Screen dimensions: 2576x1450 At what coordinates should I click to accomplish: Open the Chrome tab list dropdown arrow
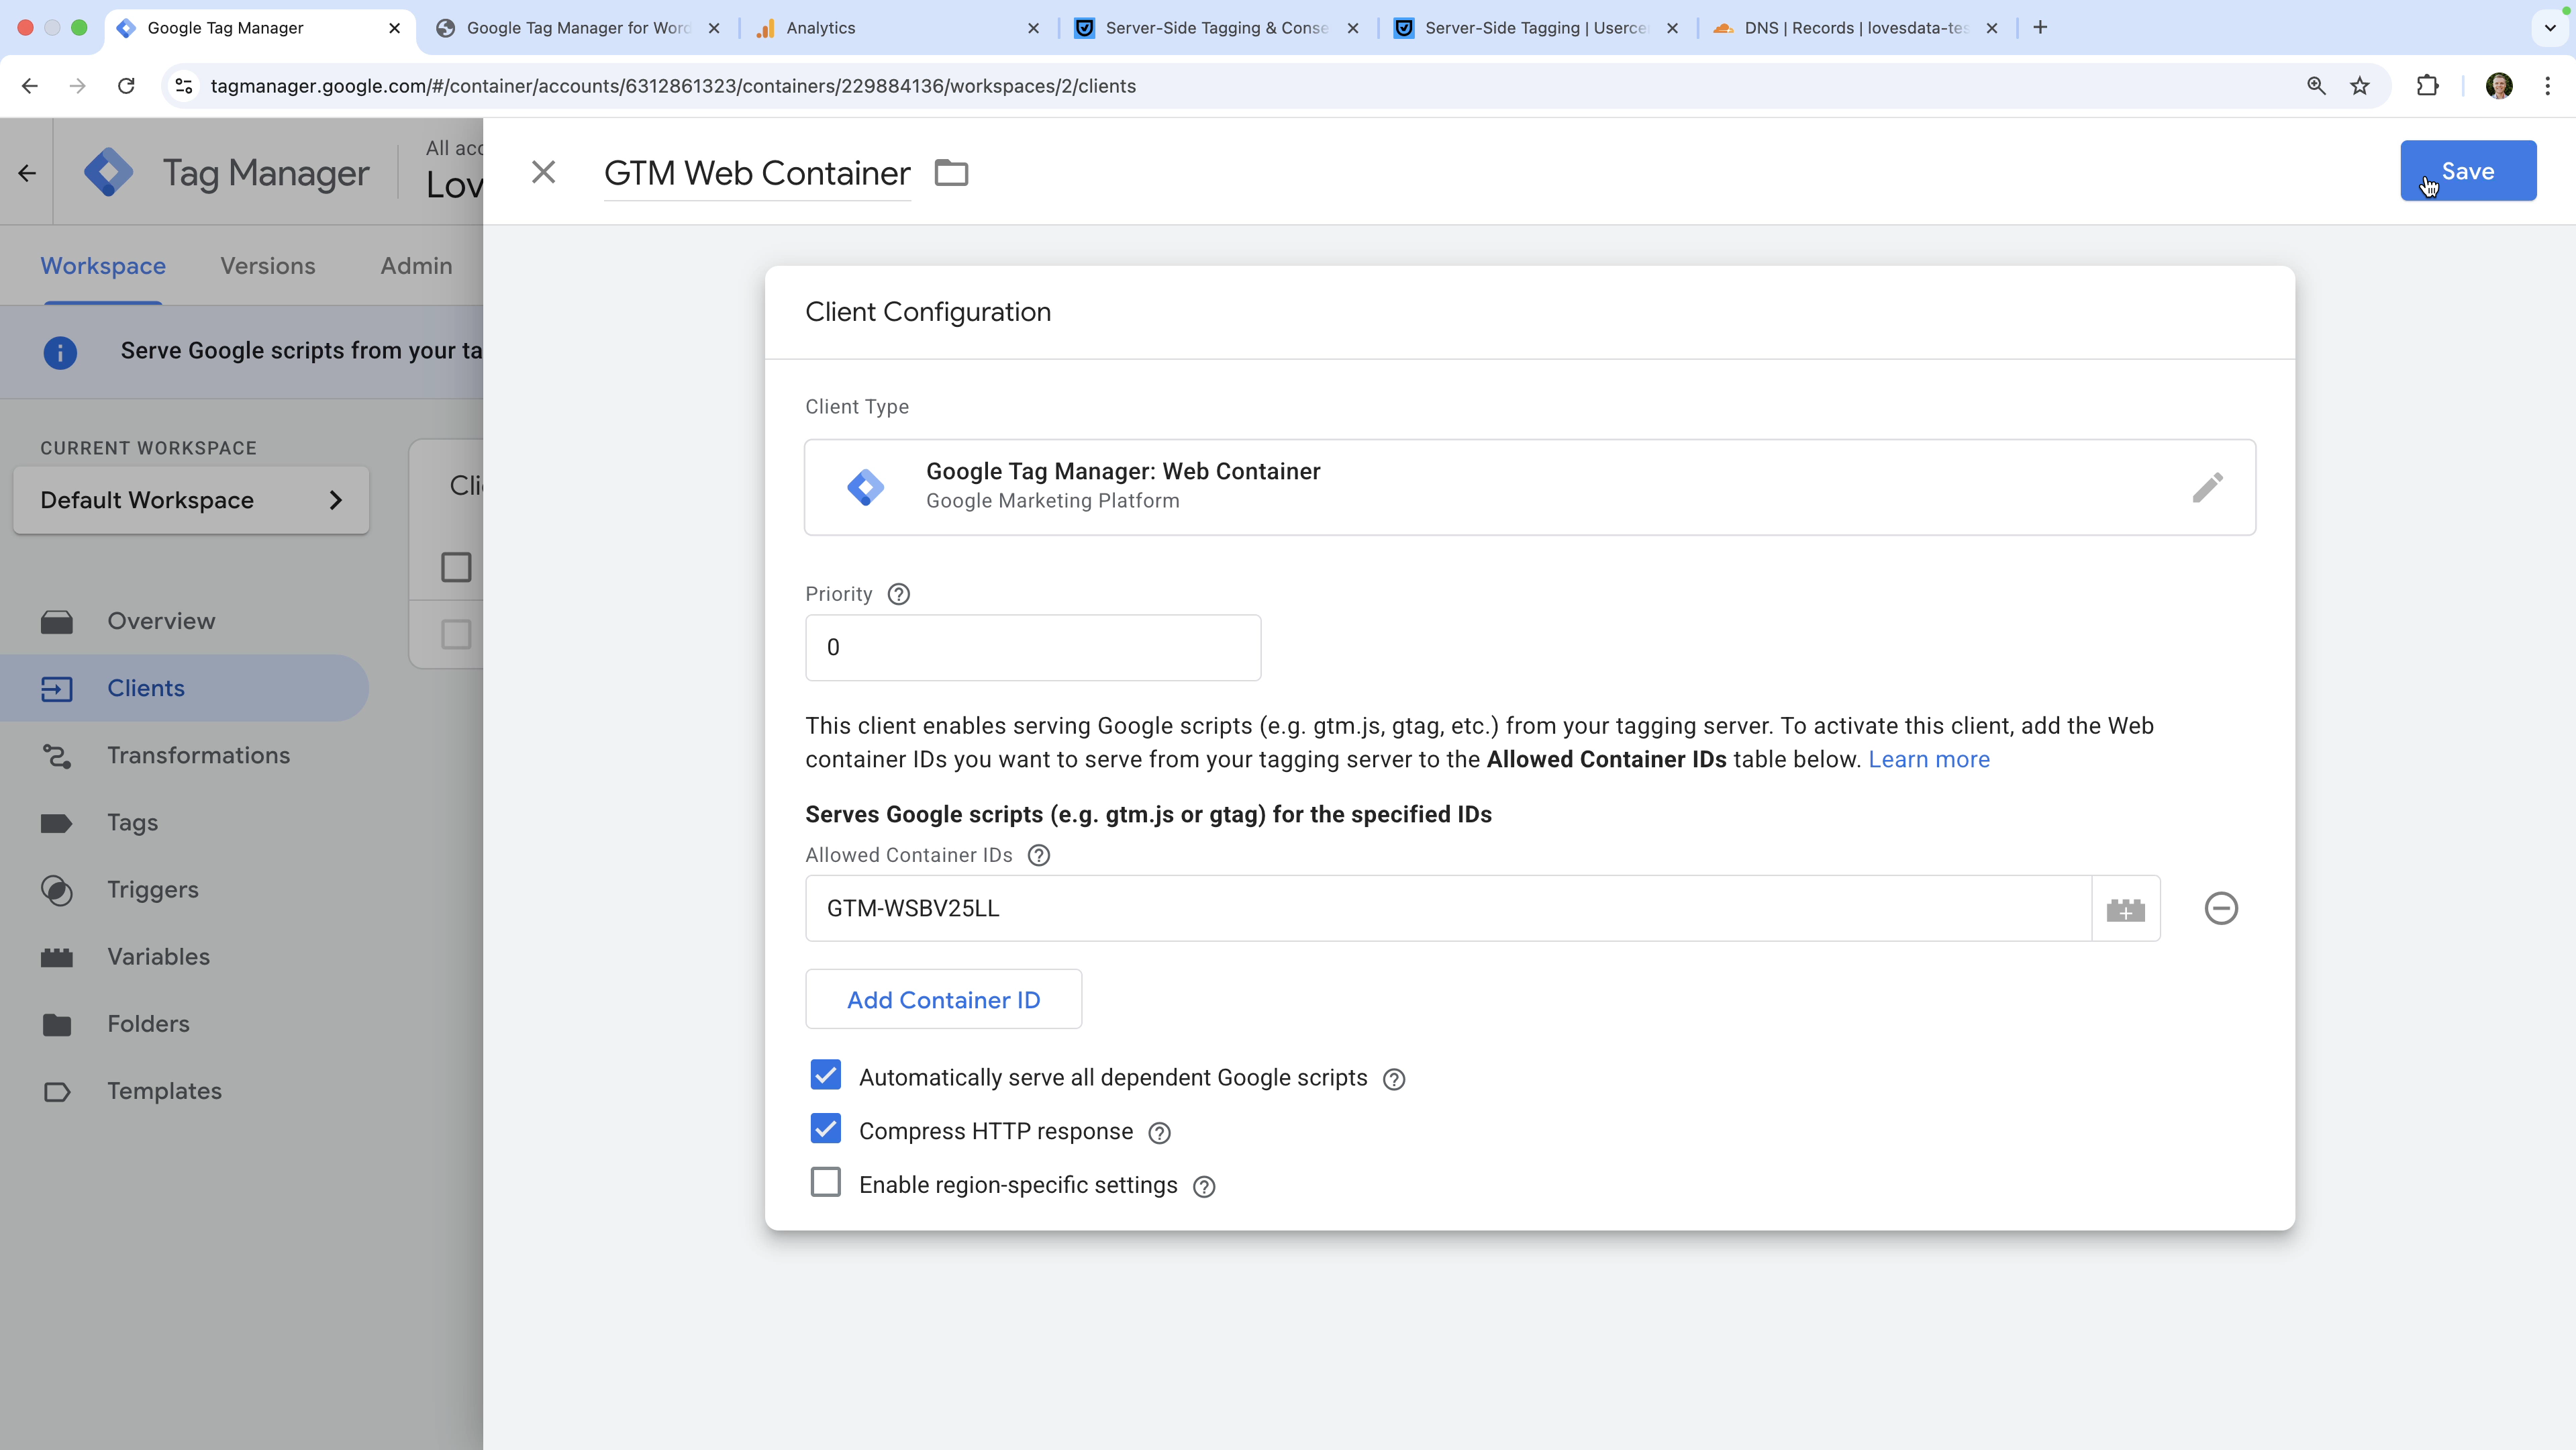[x=2549, y=28]
